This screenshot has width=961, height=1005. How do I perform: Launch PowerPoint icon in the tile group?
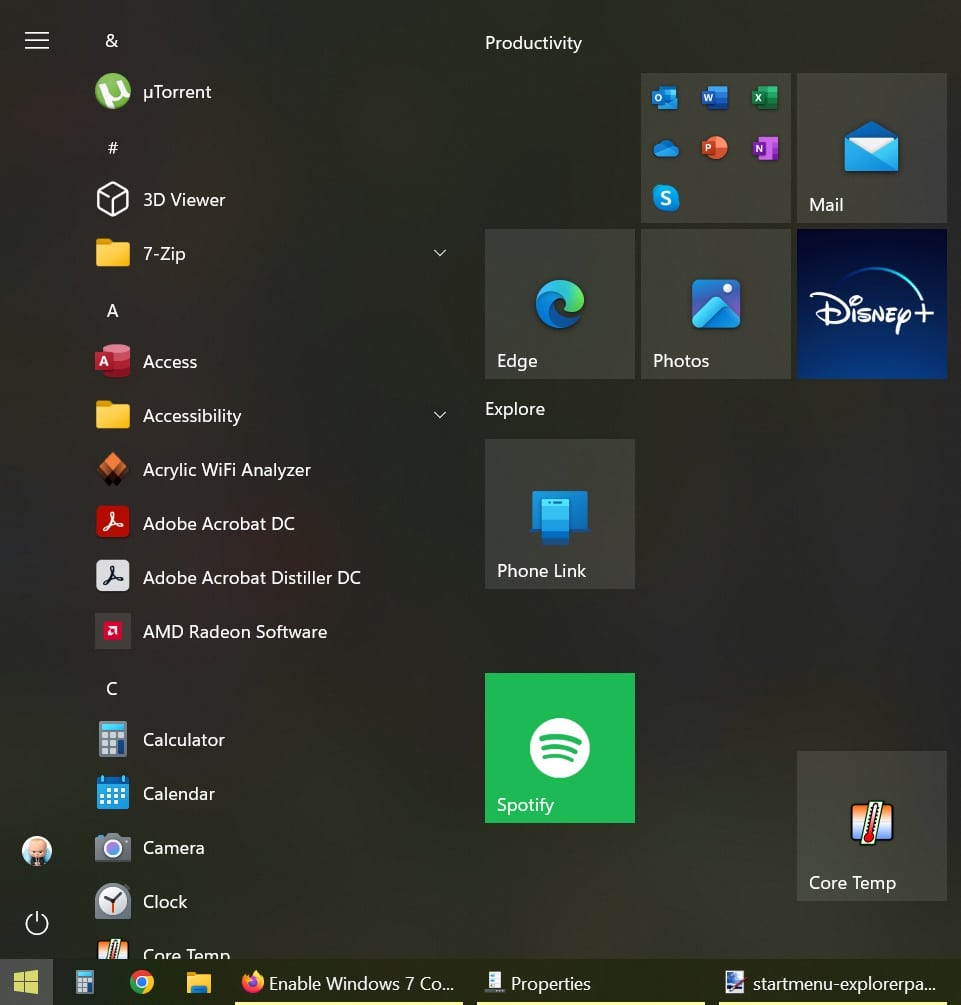tap(715, 147)
